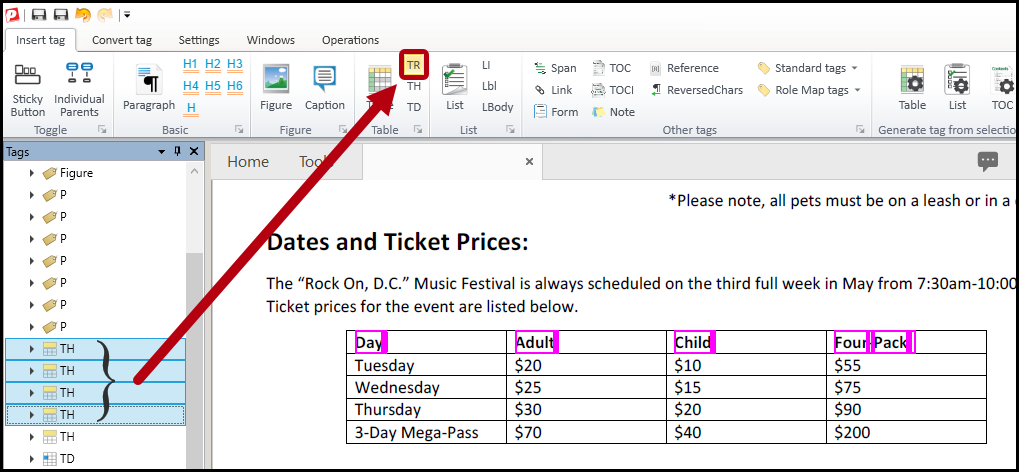The width and height of the screenshot is (1019, 472).
Task: Insert an H2 heading tag
Action: point(213,64)
